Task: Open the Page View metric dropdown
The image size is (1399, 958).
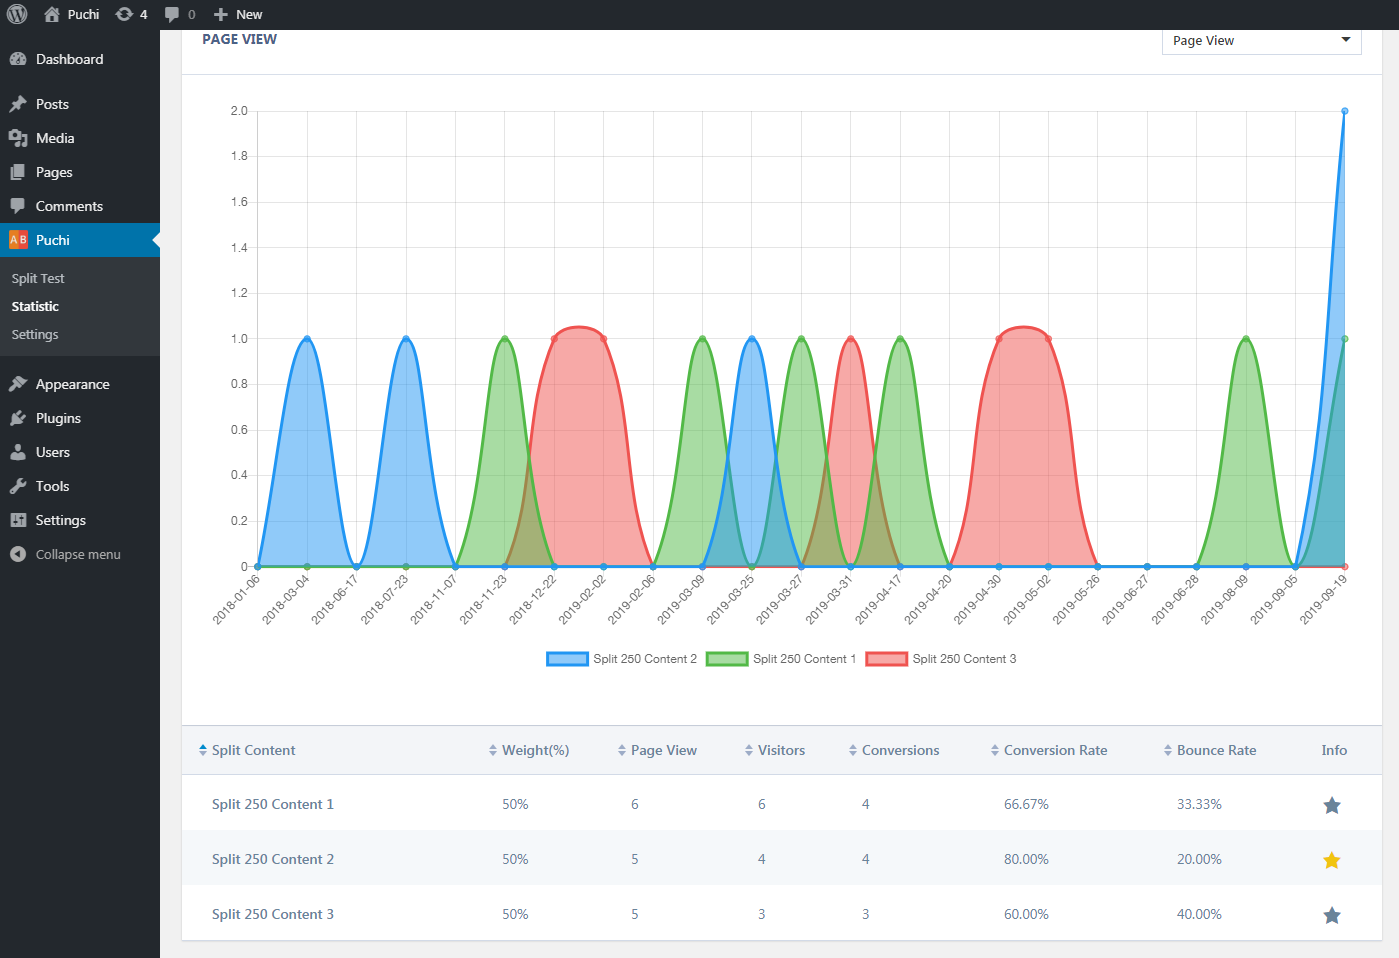Action: (1260, 41)
